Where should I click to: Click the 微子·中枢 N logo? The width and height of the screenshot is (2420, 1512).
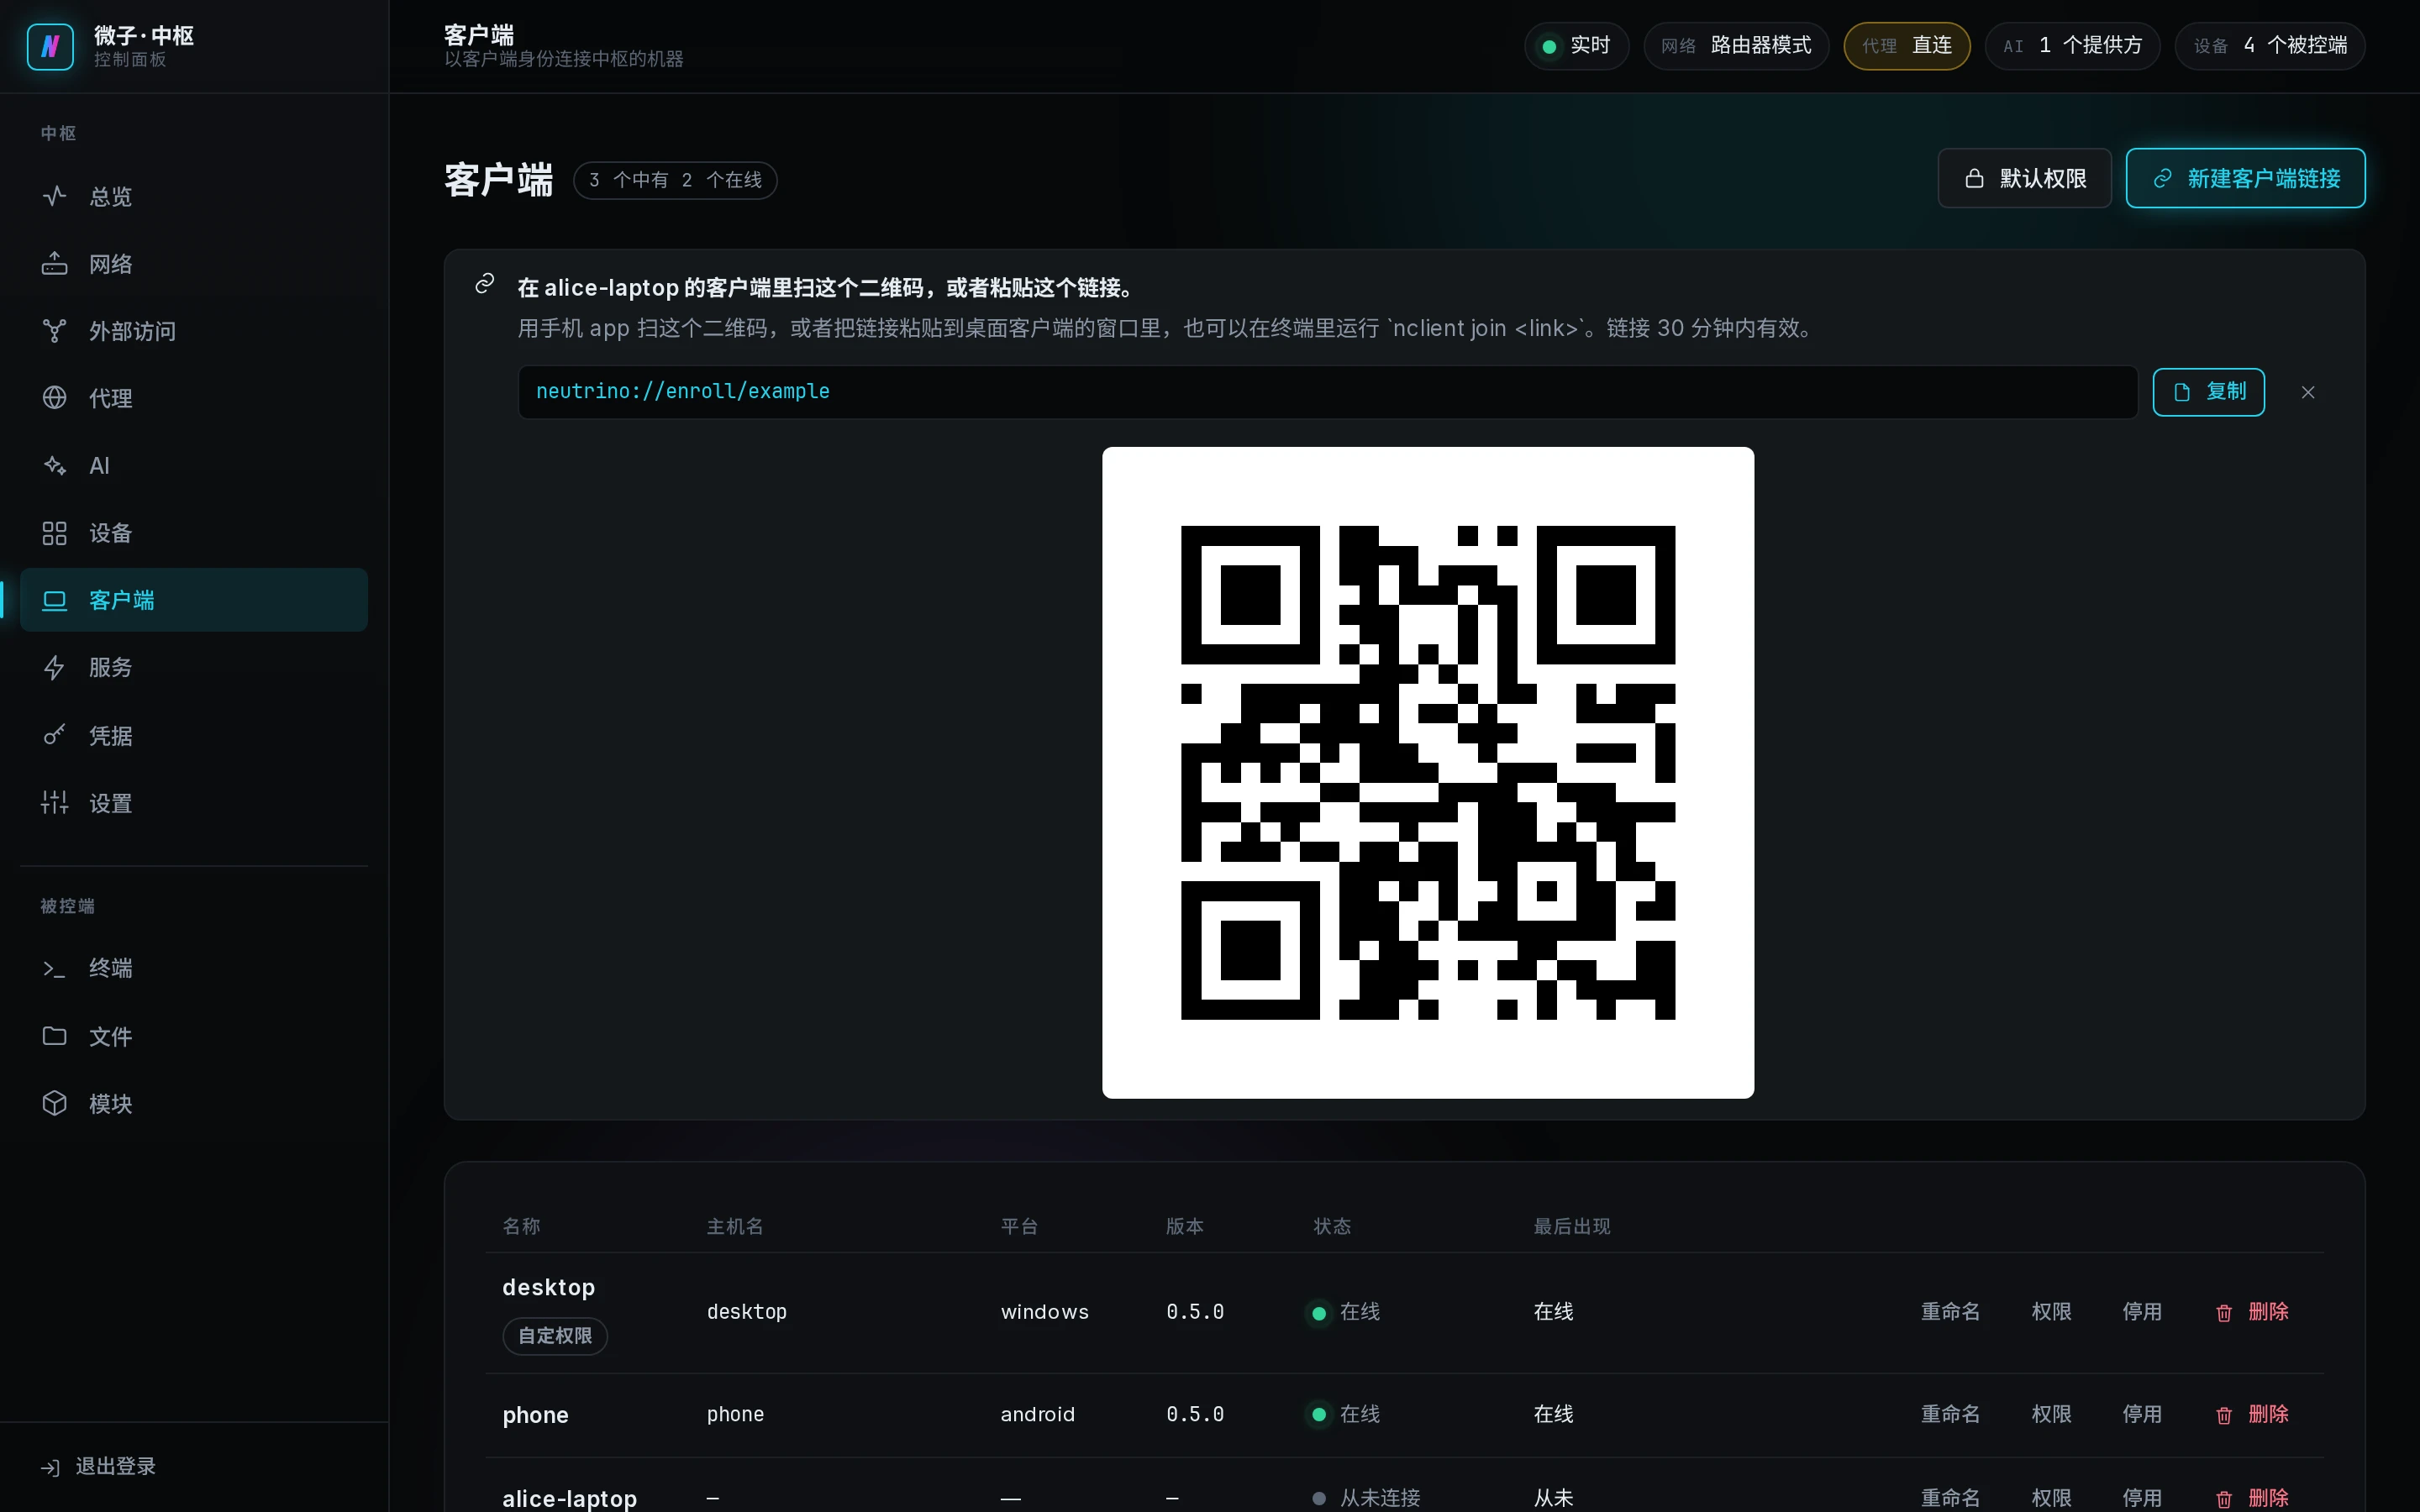[x=50, y=46]
